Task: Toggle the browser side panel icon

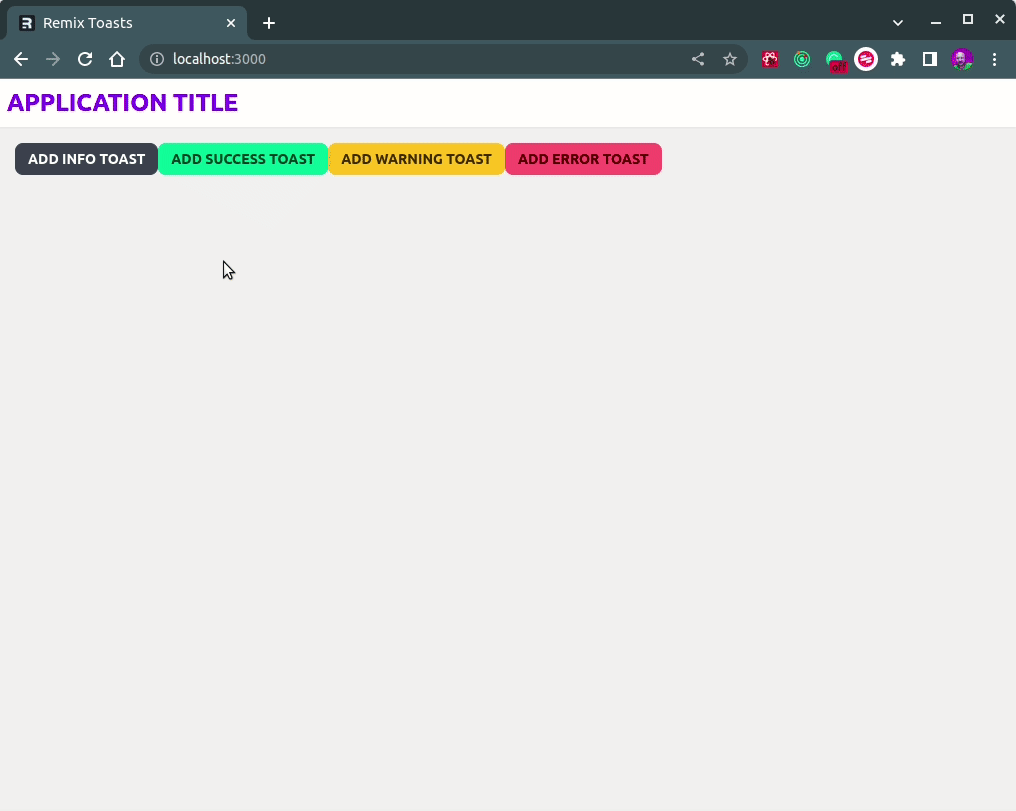Action: click(x=930, y=60)
